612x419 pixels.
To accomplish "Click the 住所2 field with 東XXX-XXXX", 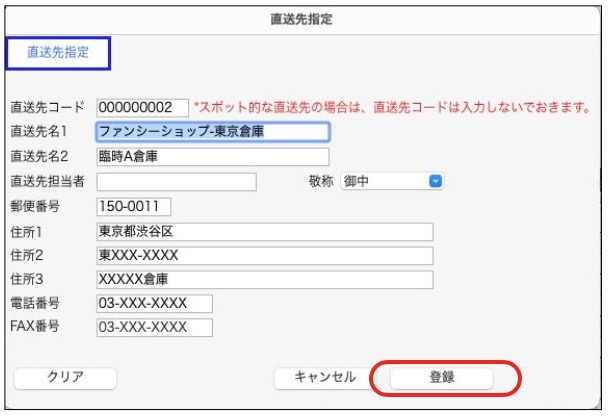I will pyautogui.click(x=264, y=255).
